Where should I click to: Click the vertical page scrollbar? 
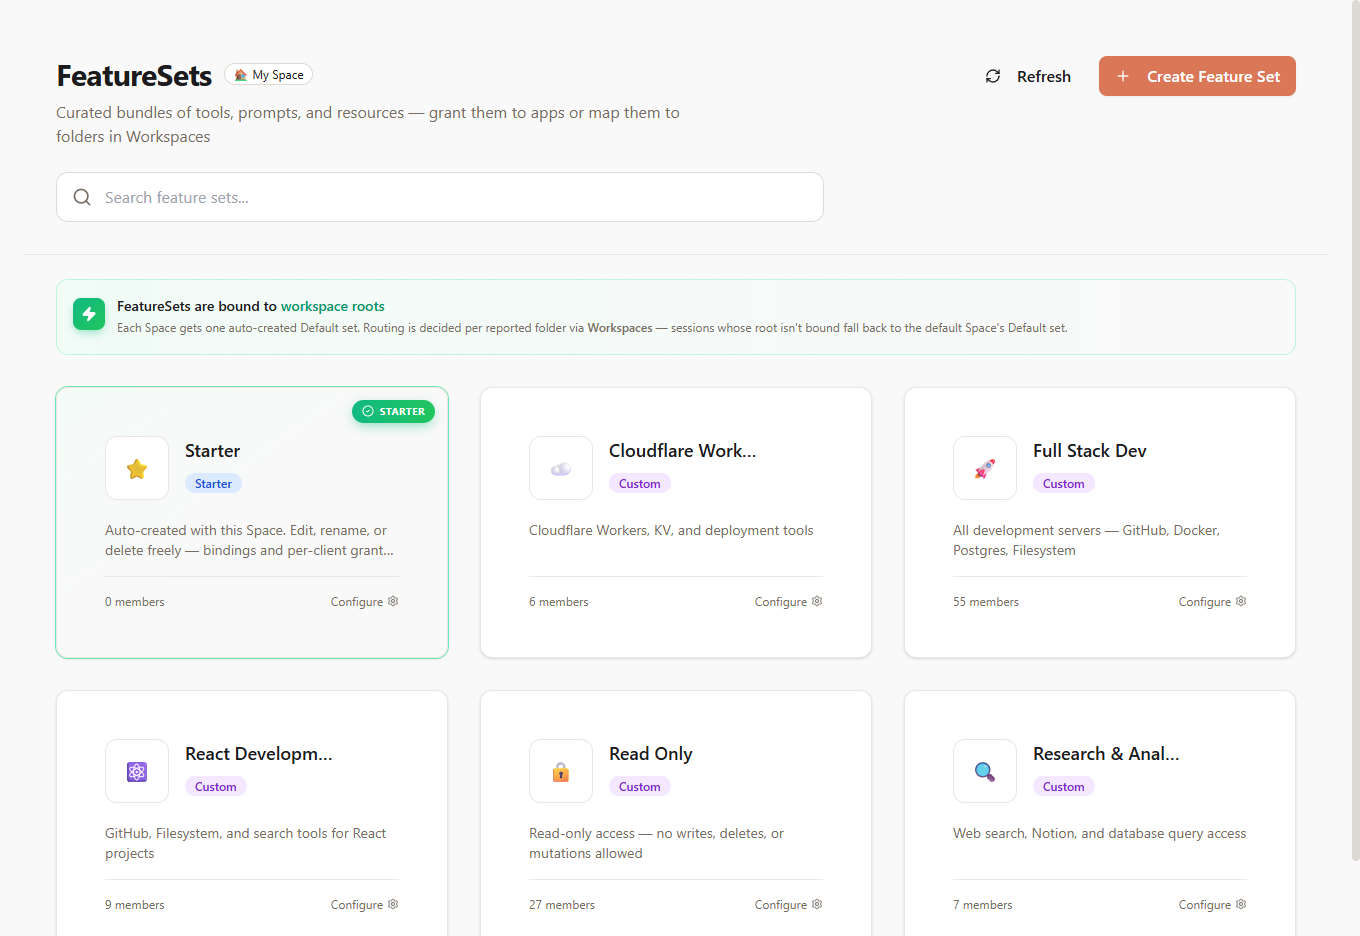click(x=1355, y=430)
